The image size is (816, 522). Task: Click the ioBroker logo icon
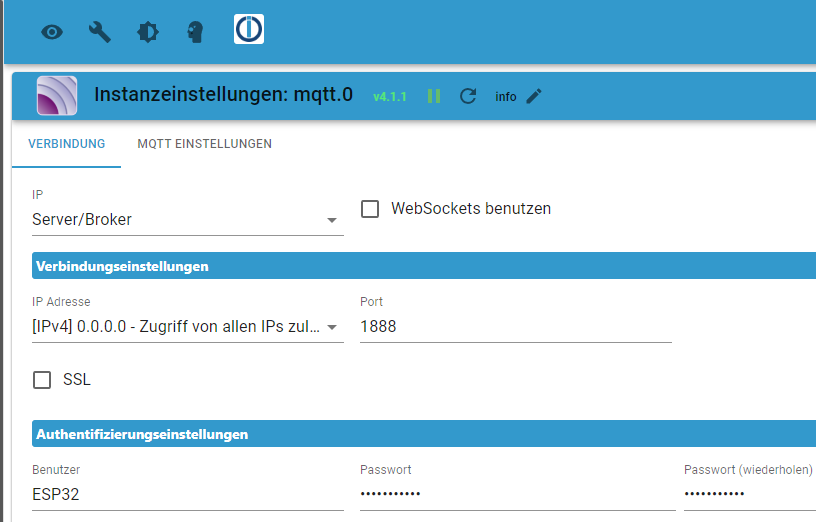pos(249,30)
